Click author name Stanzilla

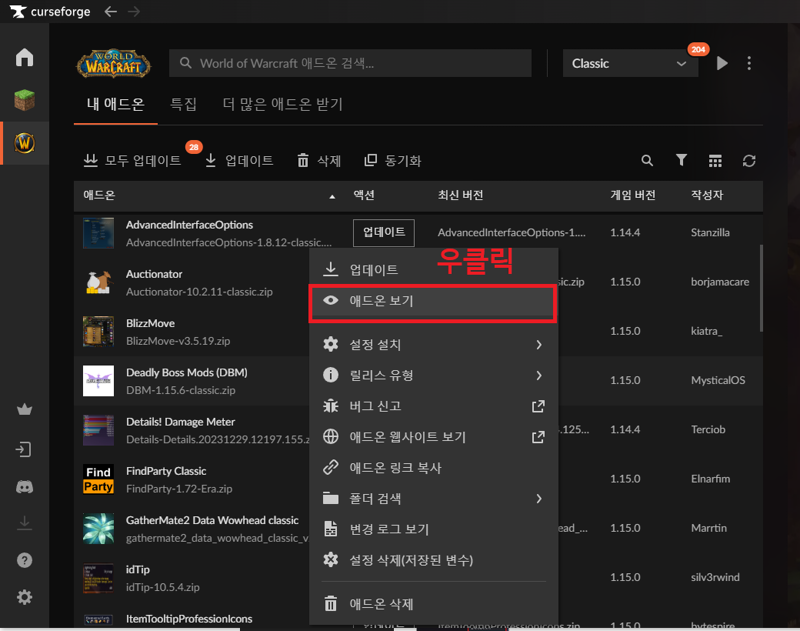click(710, 233)
